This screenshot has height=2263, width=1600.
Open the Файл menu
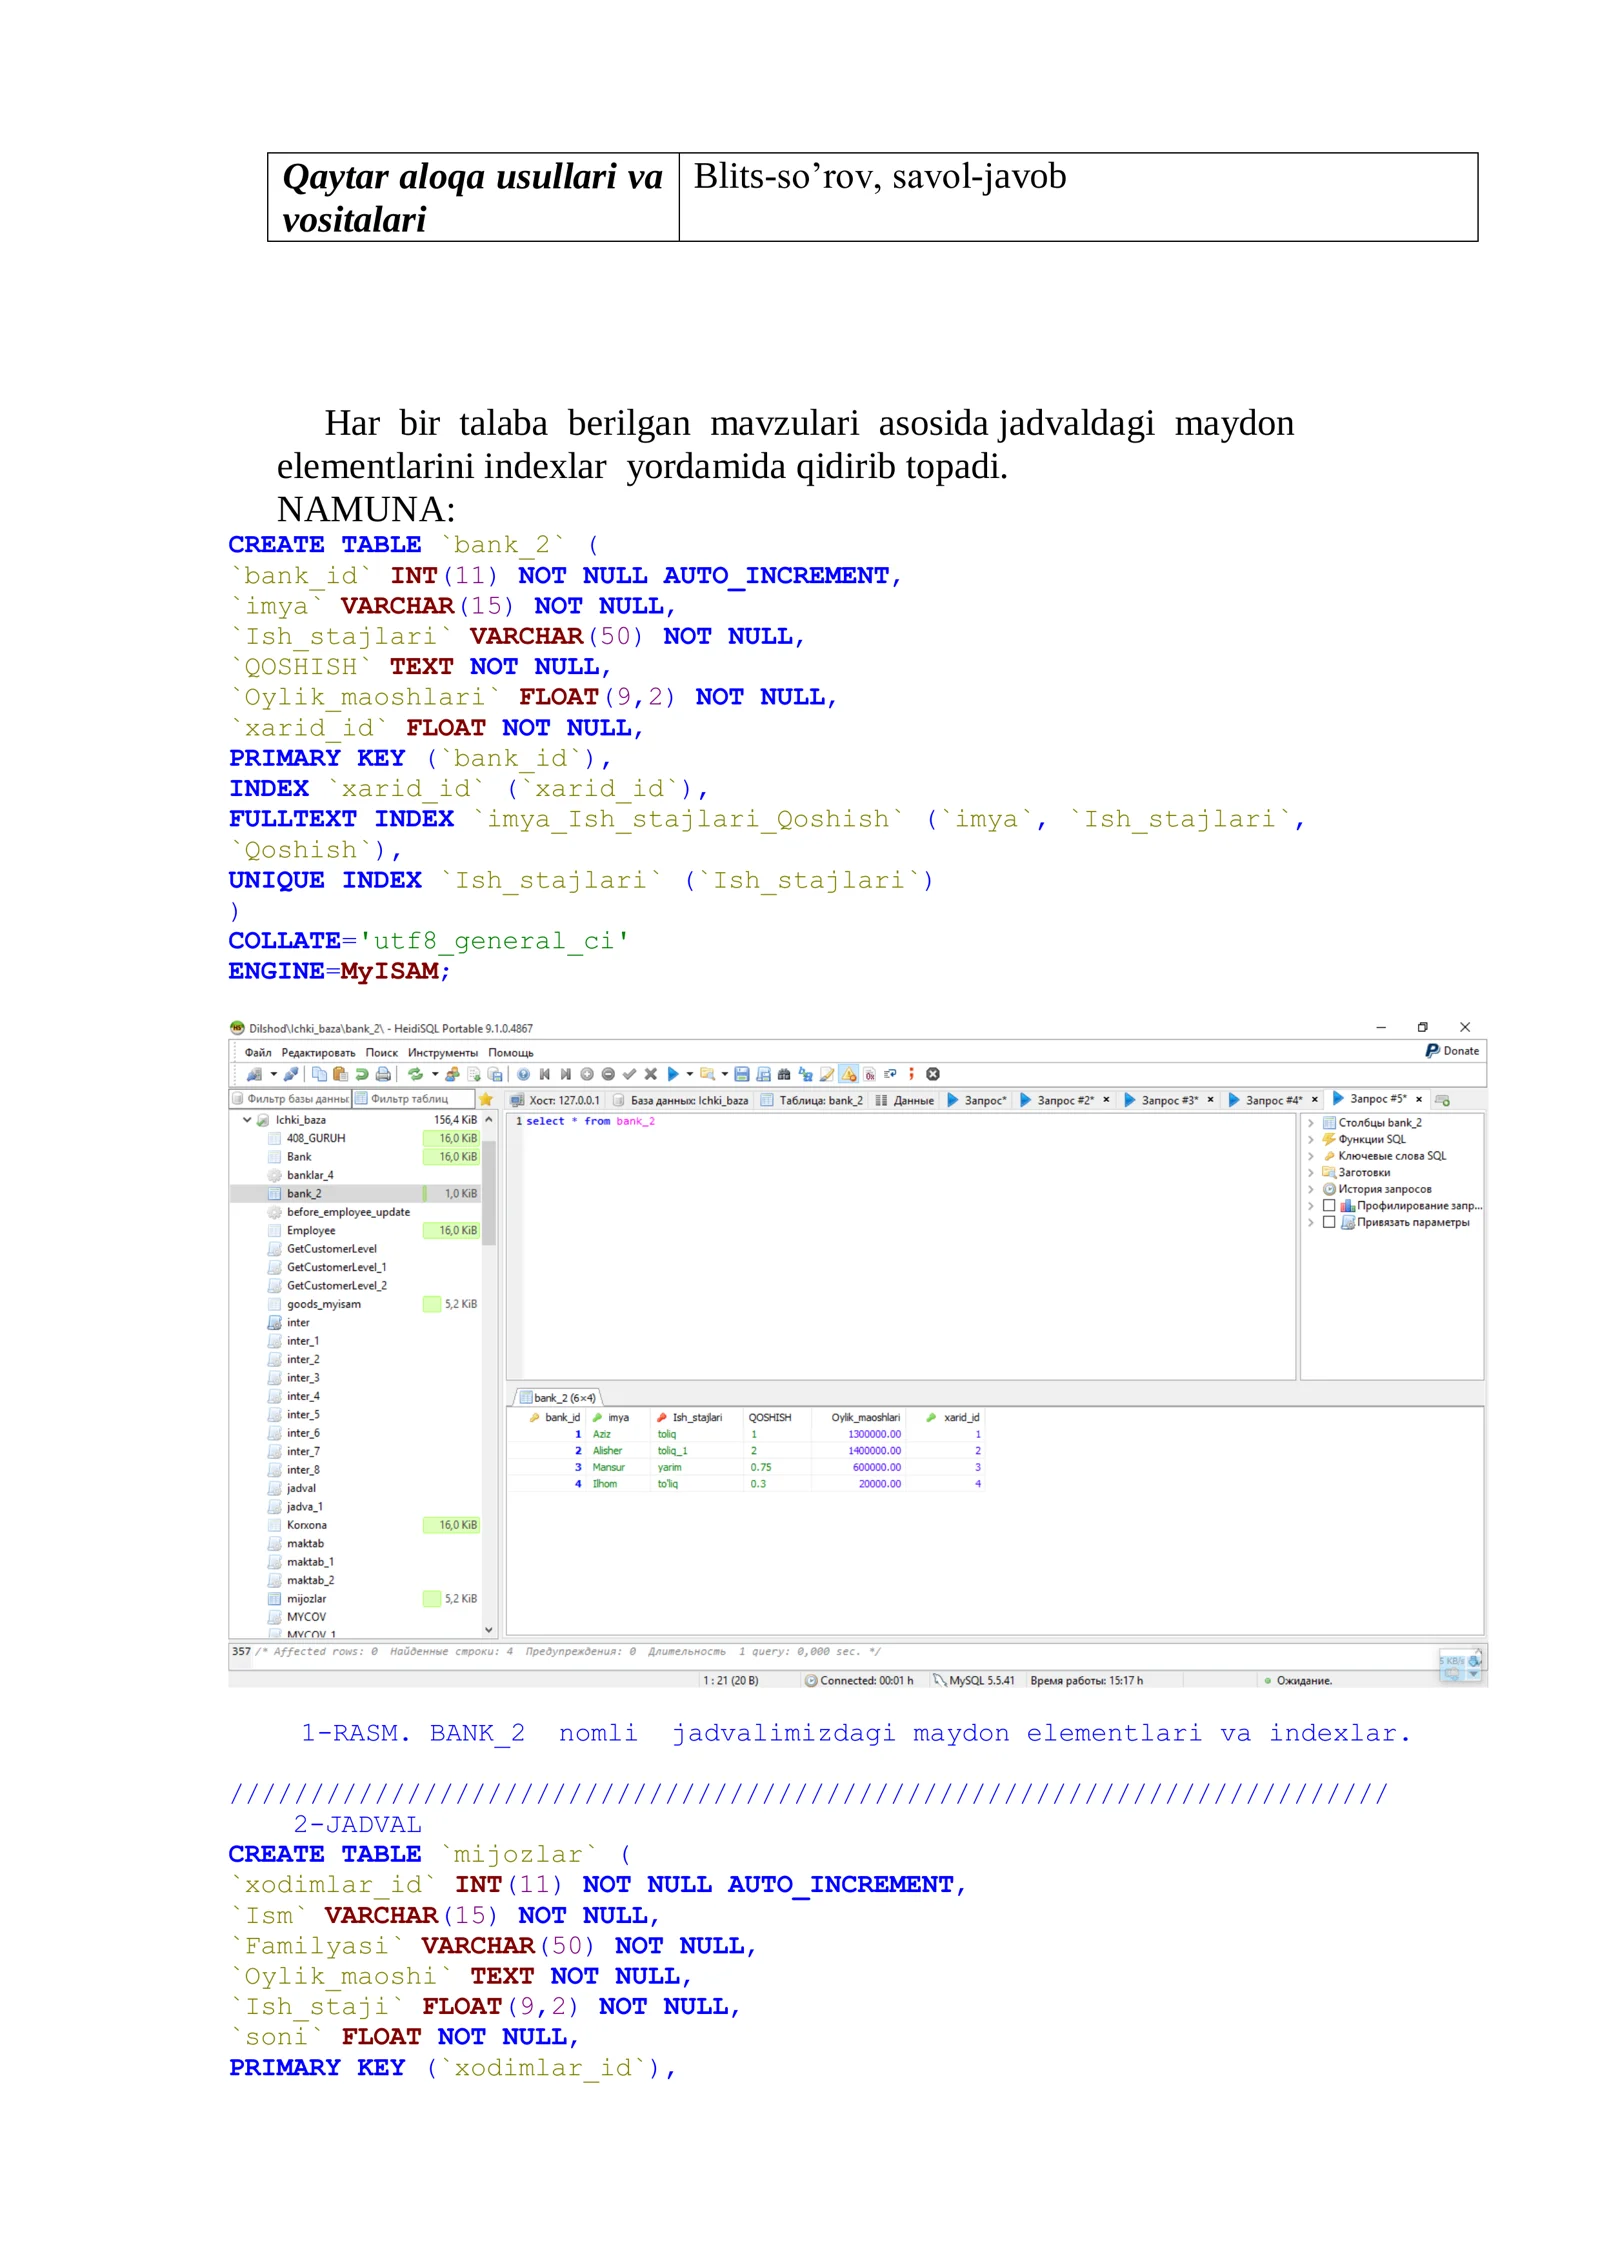click(258, 1052)
